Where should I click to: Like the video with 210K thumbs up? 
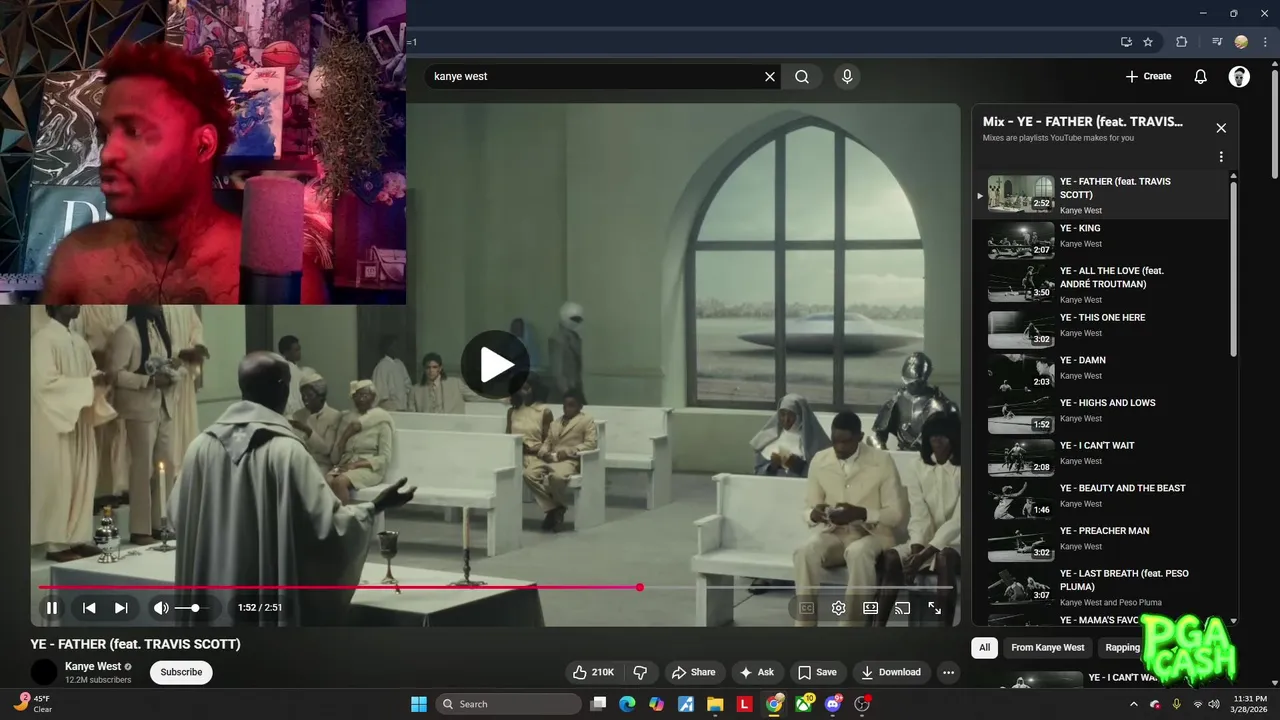pos(594,672)
